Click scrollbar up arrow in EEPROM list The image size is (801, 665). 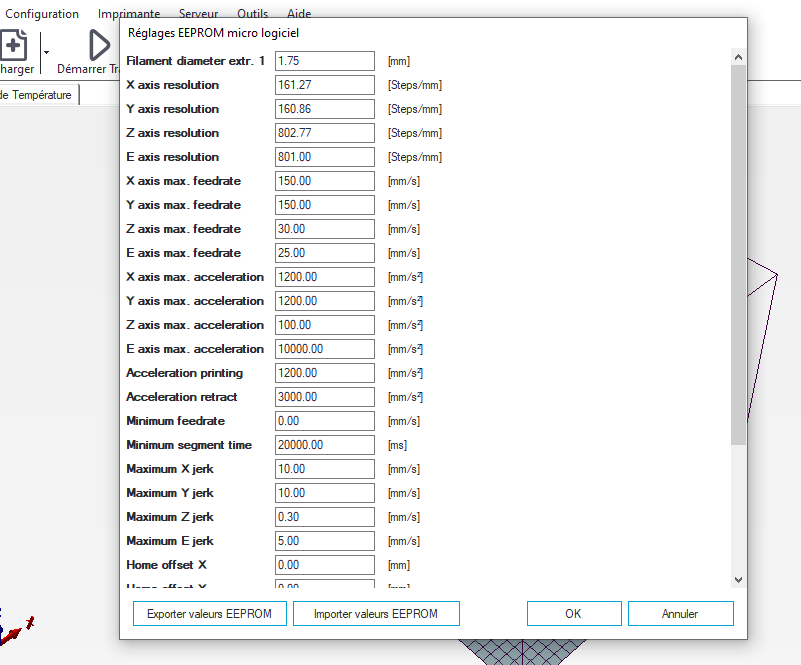(x=738, y=57)
